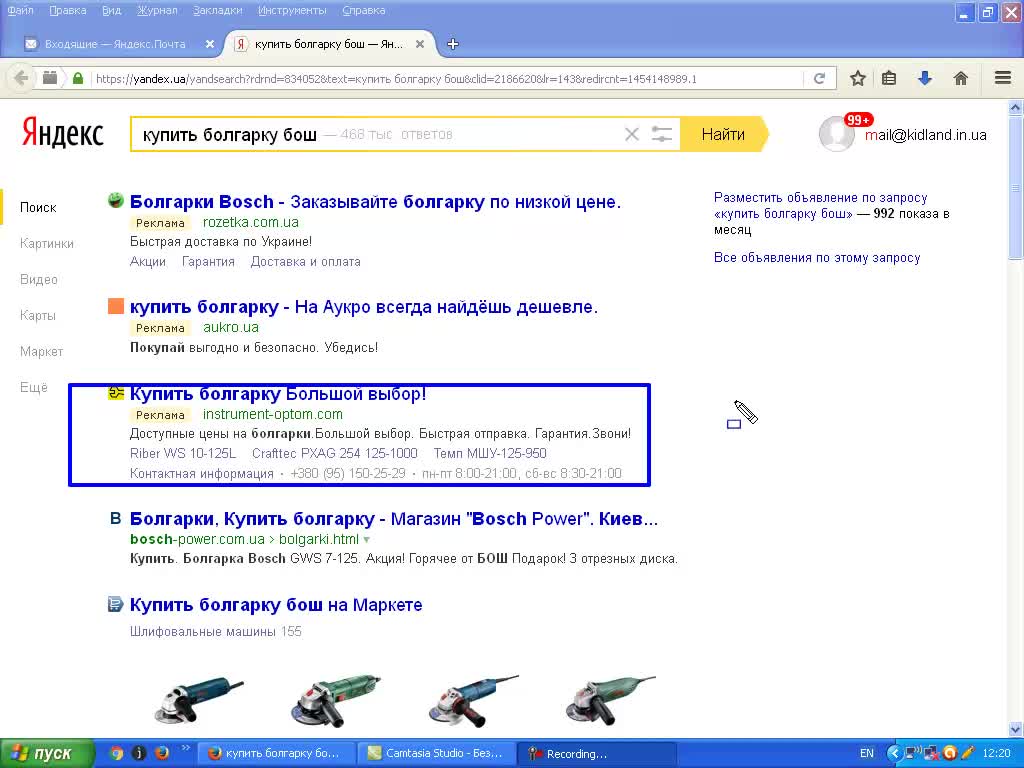Open the user avatar with 99+ badge
Viewport: 1024px width, 768px height.
837,134
